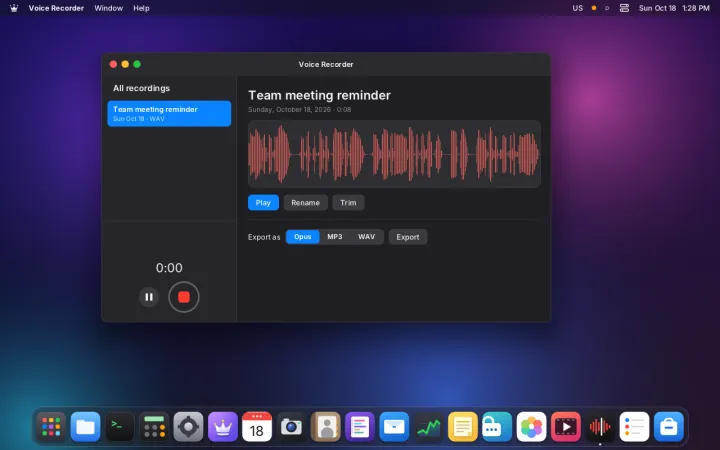Click the 0:00 recording timer
Viewport: 720px width, 450px height.
[169, 268]
